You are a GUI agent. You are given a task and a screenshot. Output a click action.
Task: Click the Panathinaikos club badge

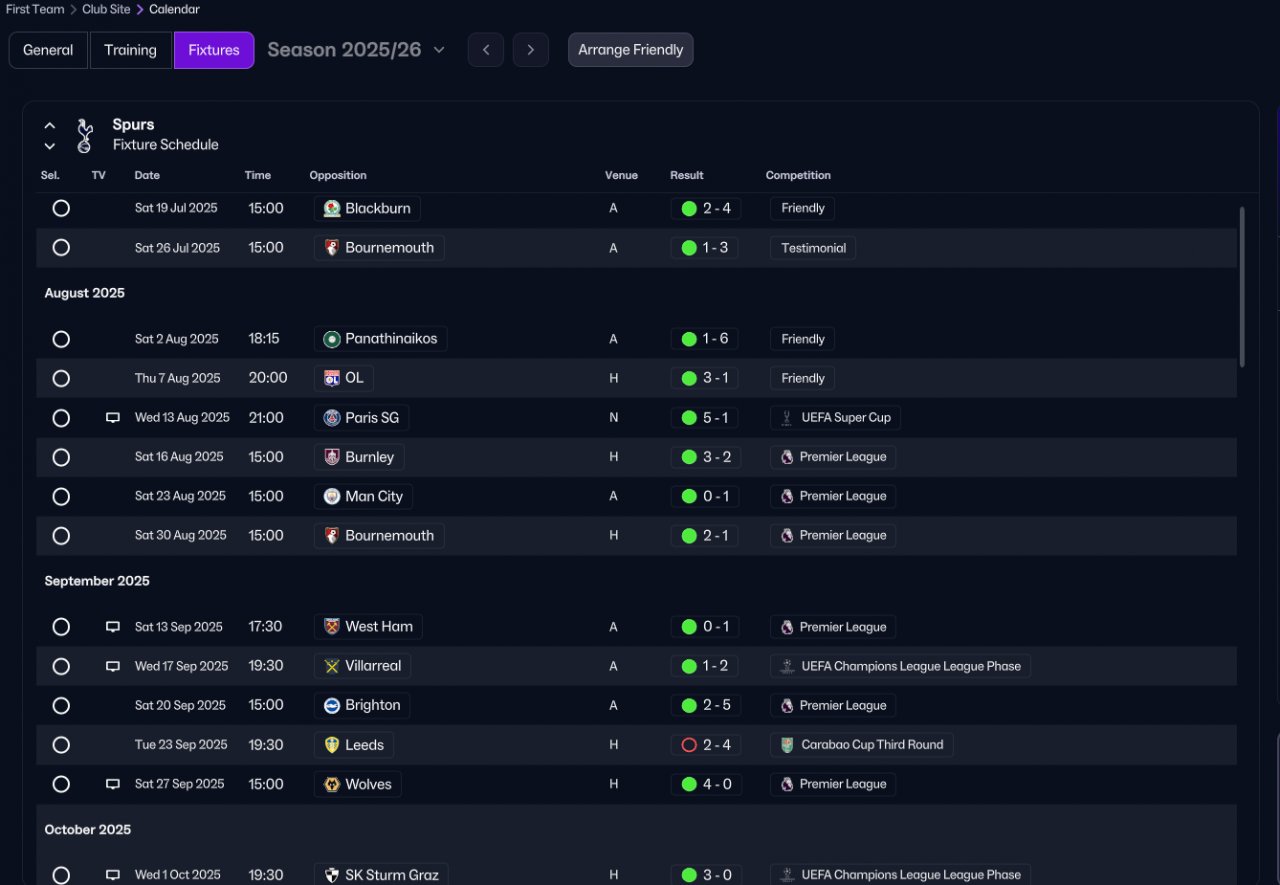tap(332, 339)
